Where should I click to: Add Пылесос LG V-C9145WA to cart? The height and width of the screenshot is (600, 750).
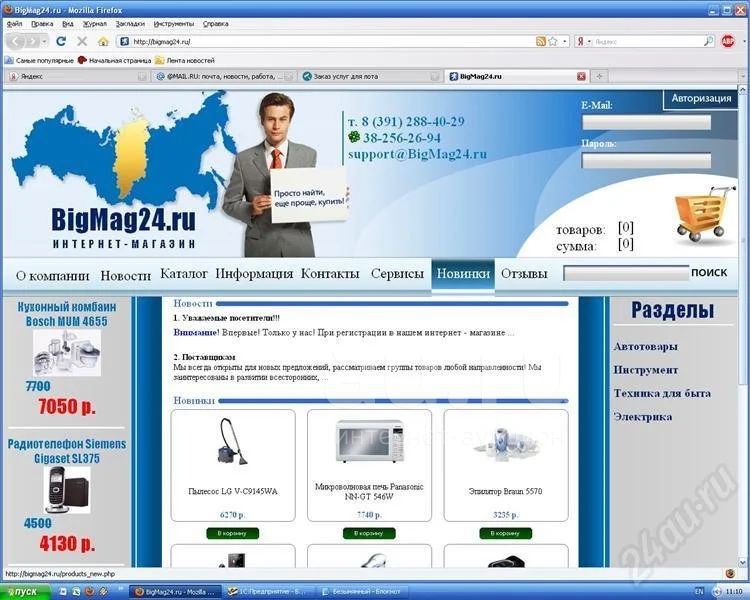pyautogui.click(x=232, y=533)
